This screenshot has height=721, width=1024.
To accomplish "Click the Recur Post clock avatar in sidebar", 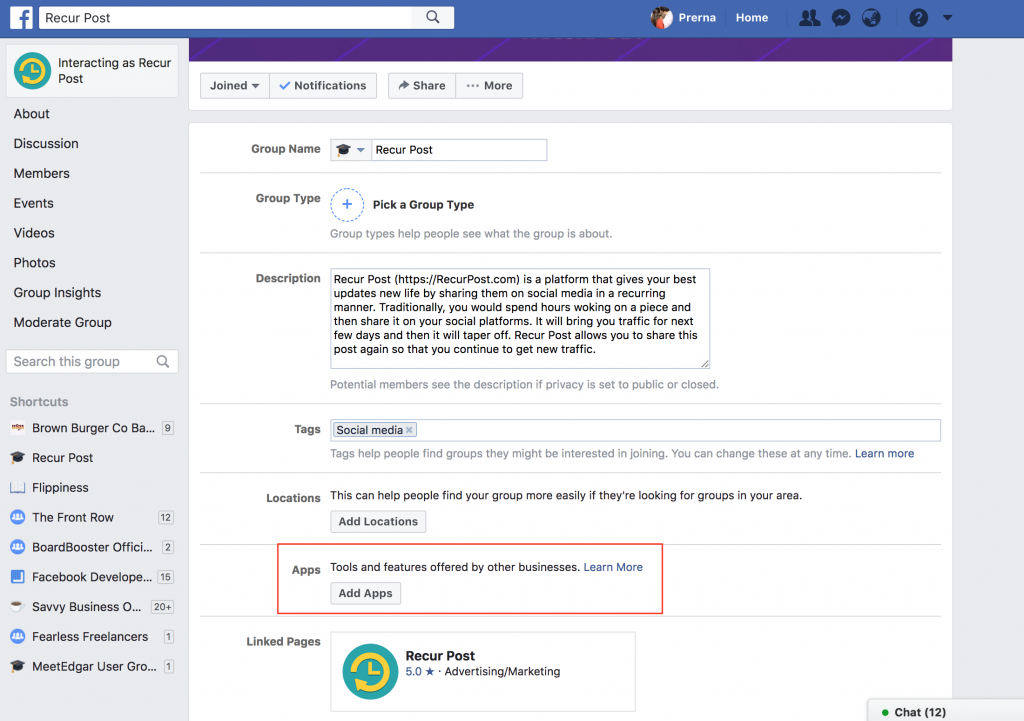I will pos(32,71).
